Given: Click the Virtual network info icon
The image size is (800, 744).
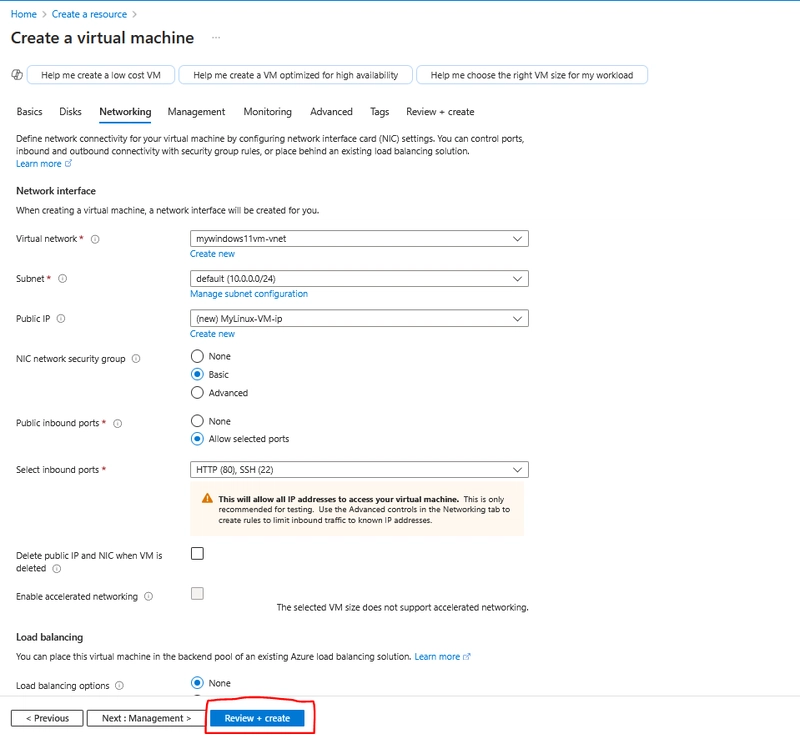Looking at the screenshot, I should click(95, 239).
